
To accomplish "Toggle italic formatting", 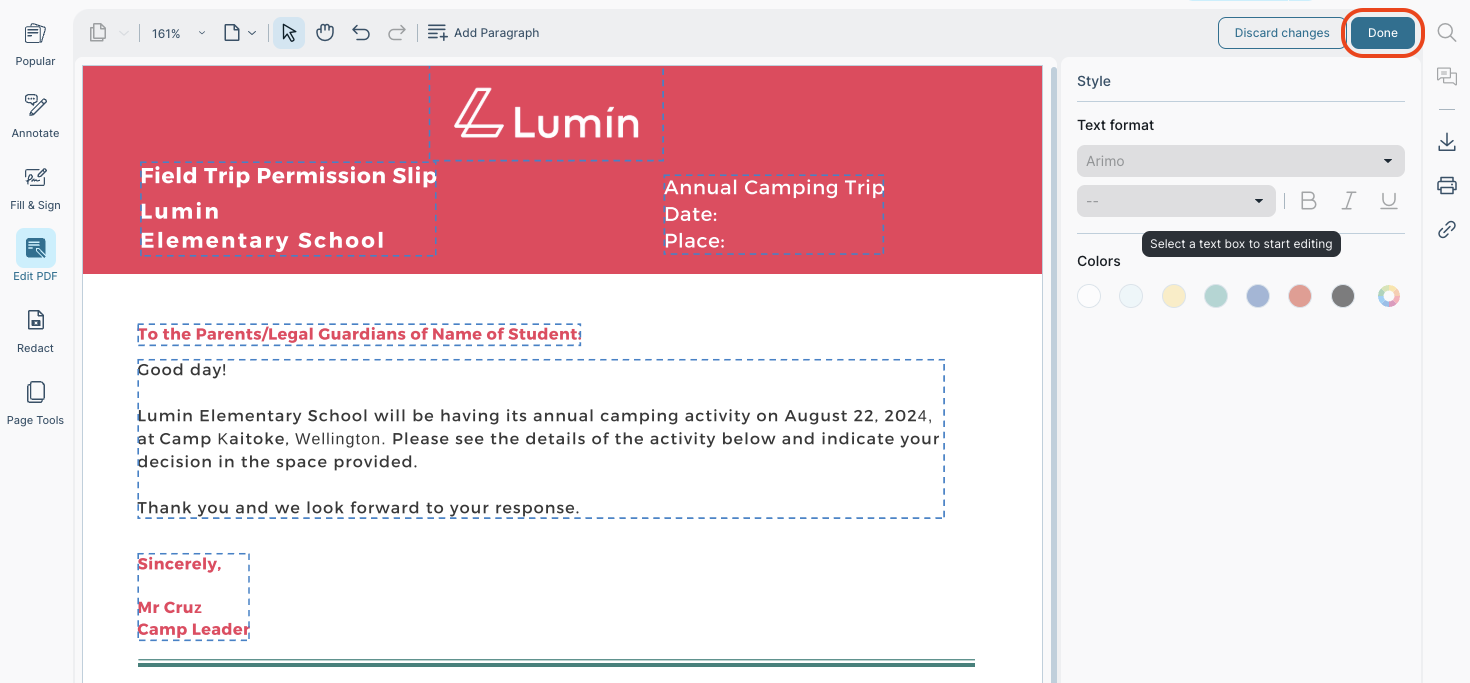I will tap(1348, 200).
